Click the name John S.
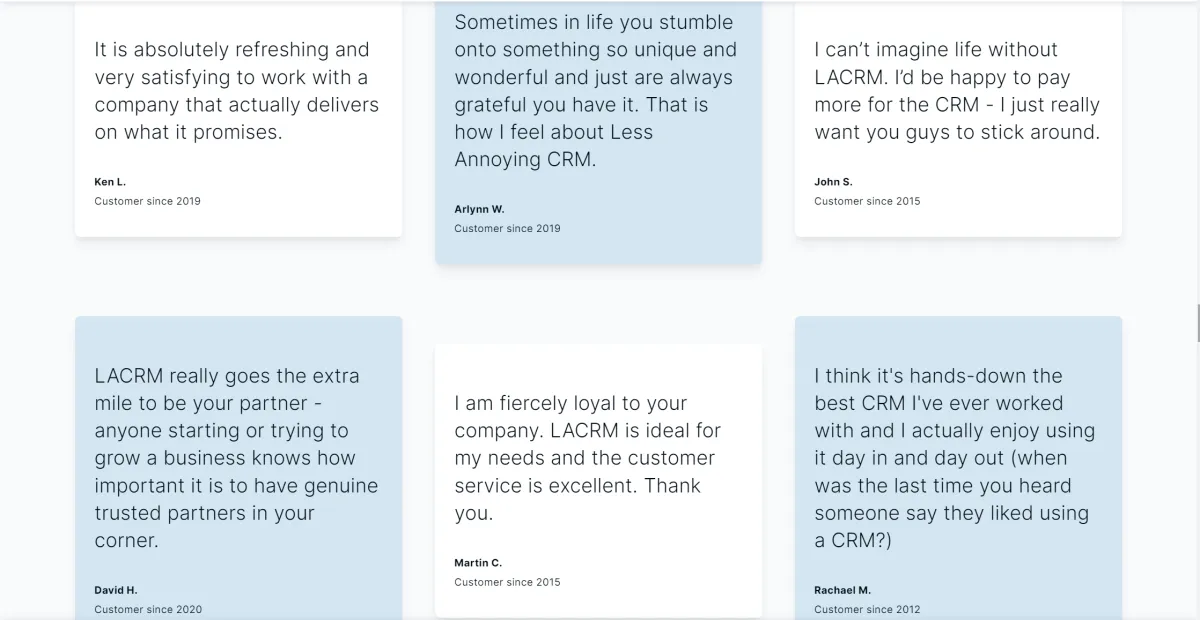This screenshot has height=620, width=1200. [x=833, y=182]
